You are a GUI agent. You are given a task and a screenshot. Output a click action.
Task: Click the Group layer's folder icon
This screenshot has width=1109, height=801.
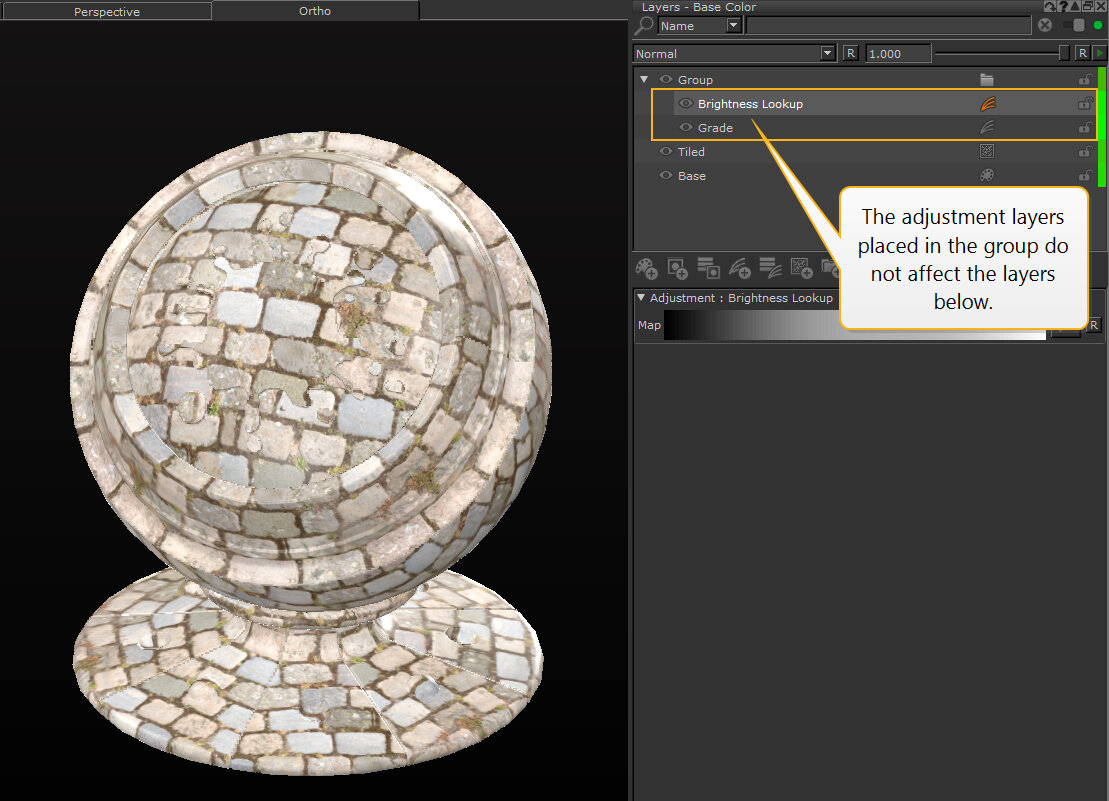(987, 80)
